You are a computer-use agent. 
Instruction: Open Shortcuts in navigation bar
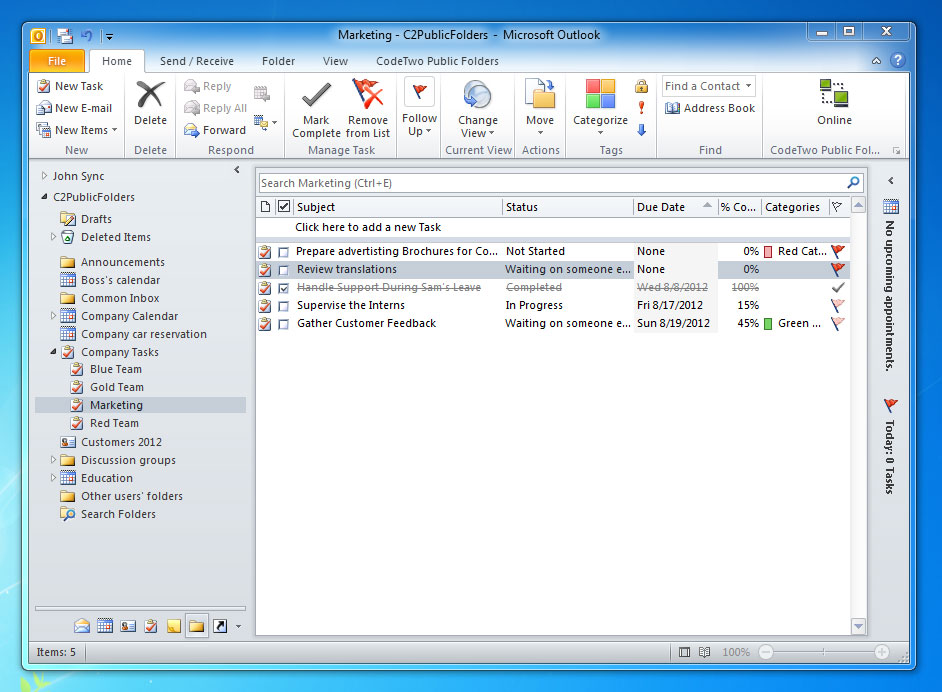(220, 627)
